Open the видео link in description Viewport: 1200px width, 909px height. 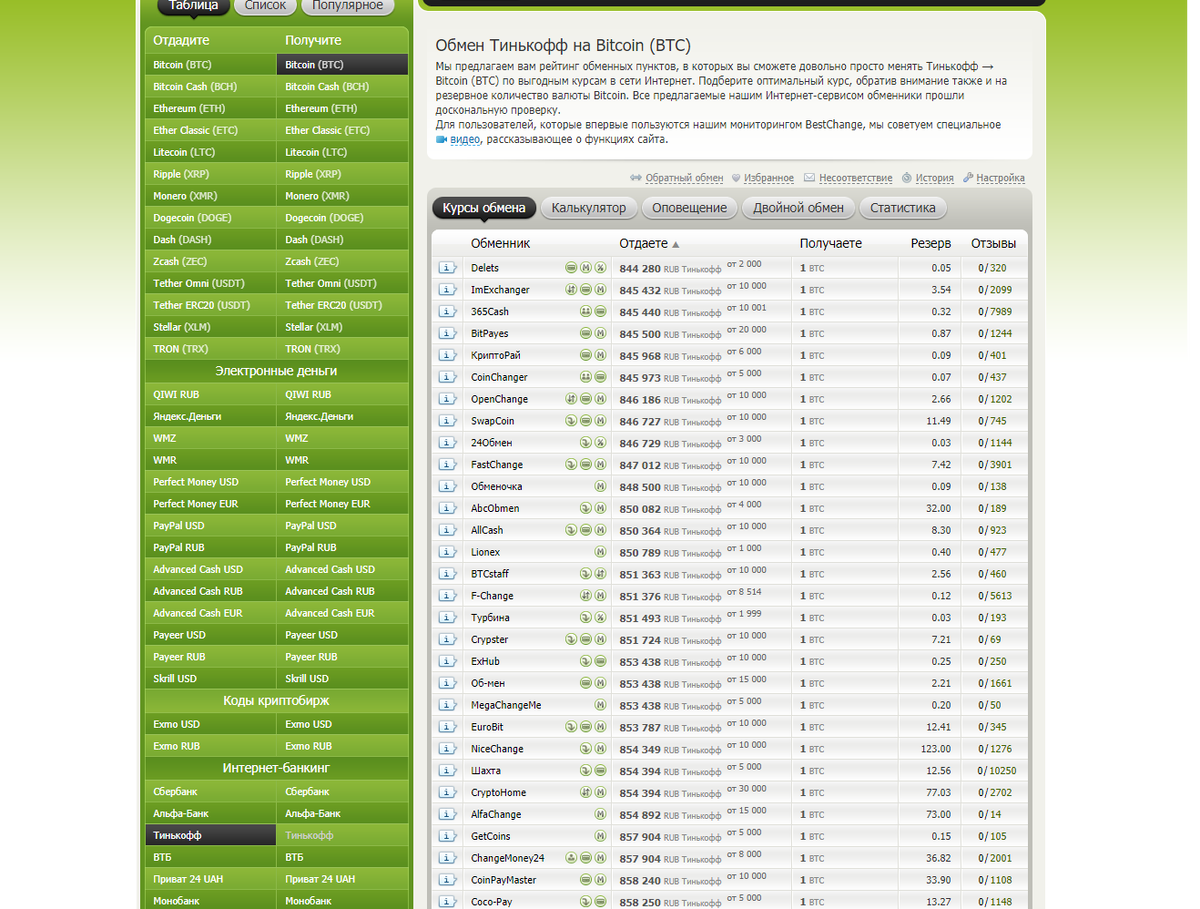[465, 140]
